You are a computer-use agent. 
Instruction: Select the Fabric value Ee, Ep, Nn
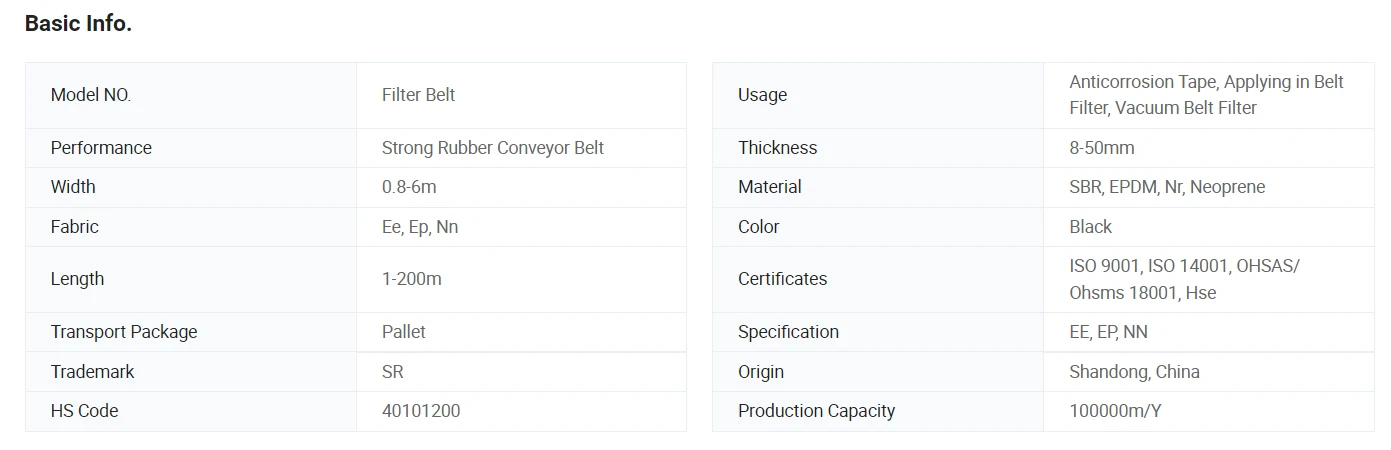coord(420,227)
